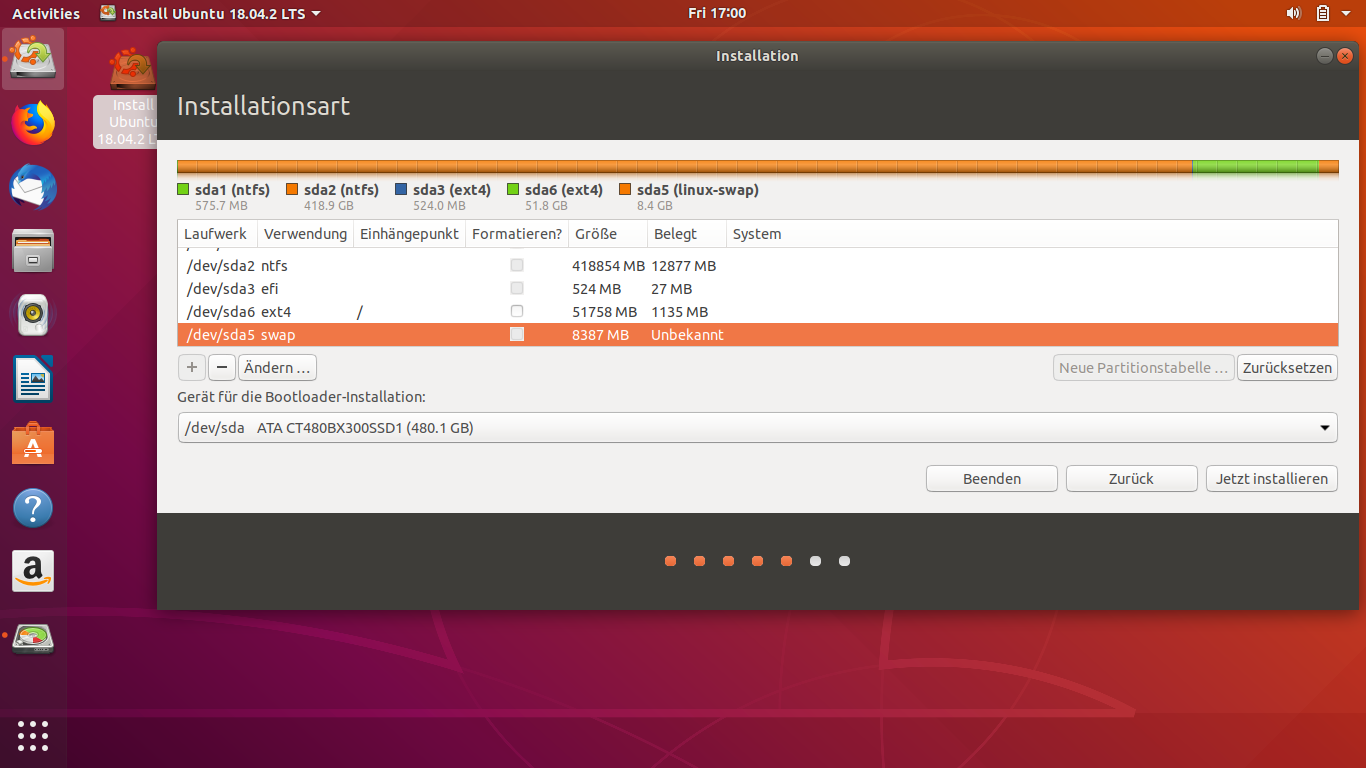This screenshot has height=768, width=1366.
Task: Click the 12877 MB used-space cell
Action: pyautogui.click(x=683, y=266)
